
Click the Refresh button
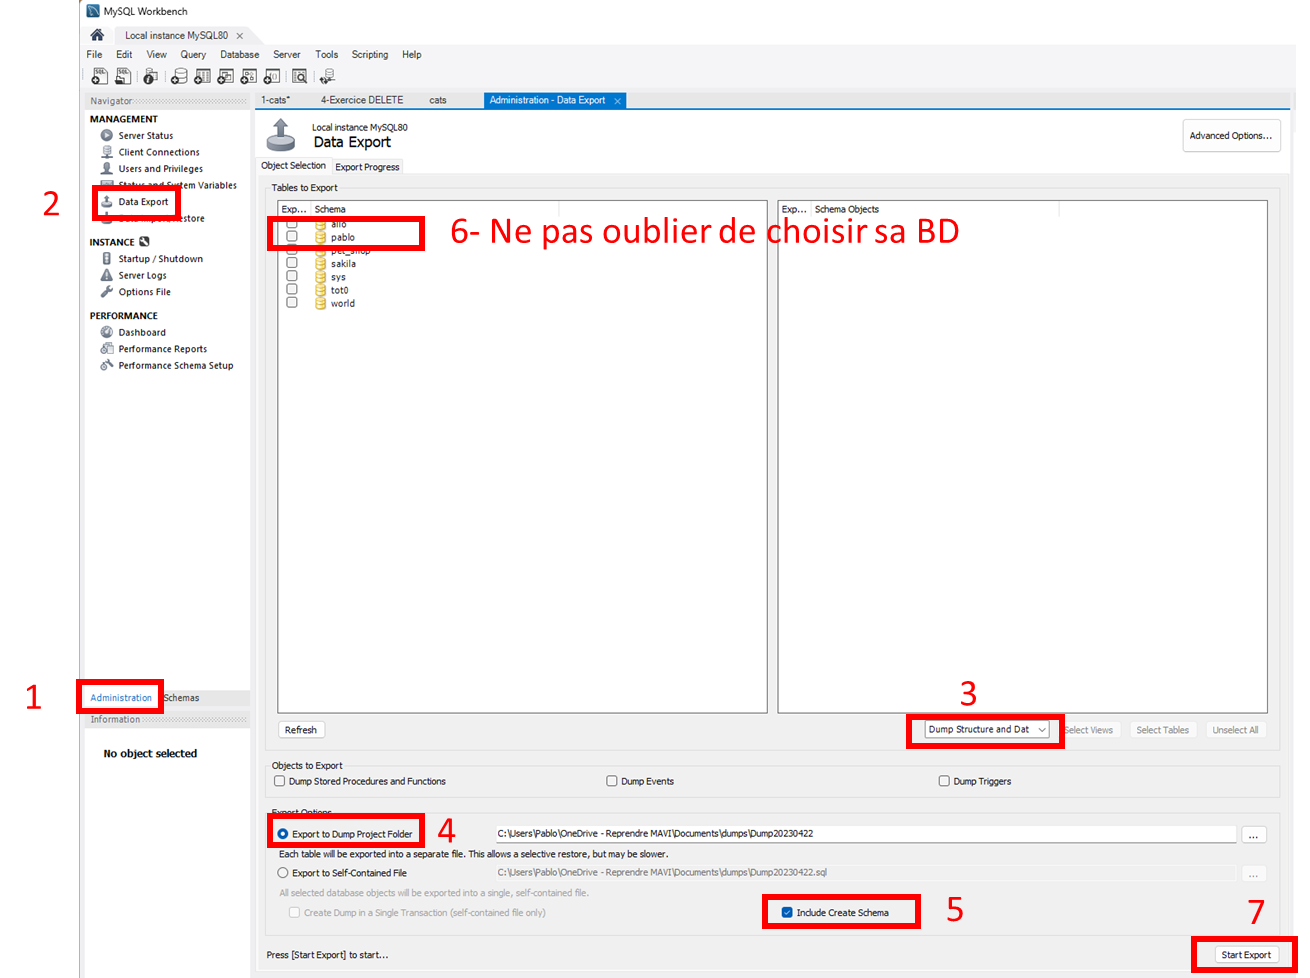(x=301, y=730)
